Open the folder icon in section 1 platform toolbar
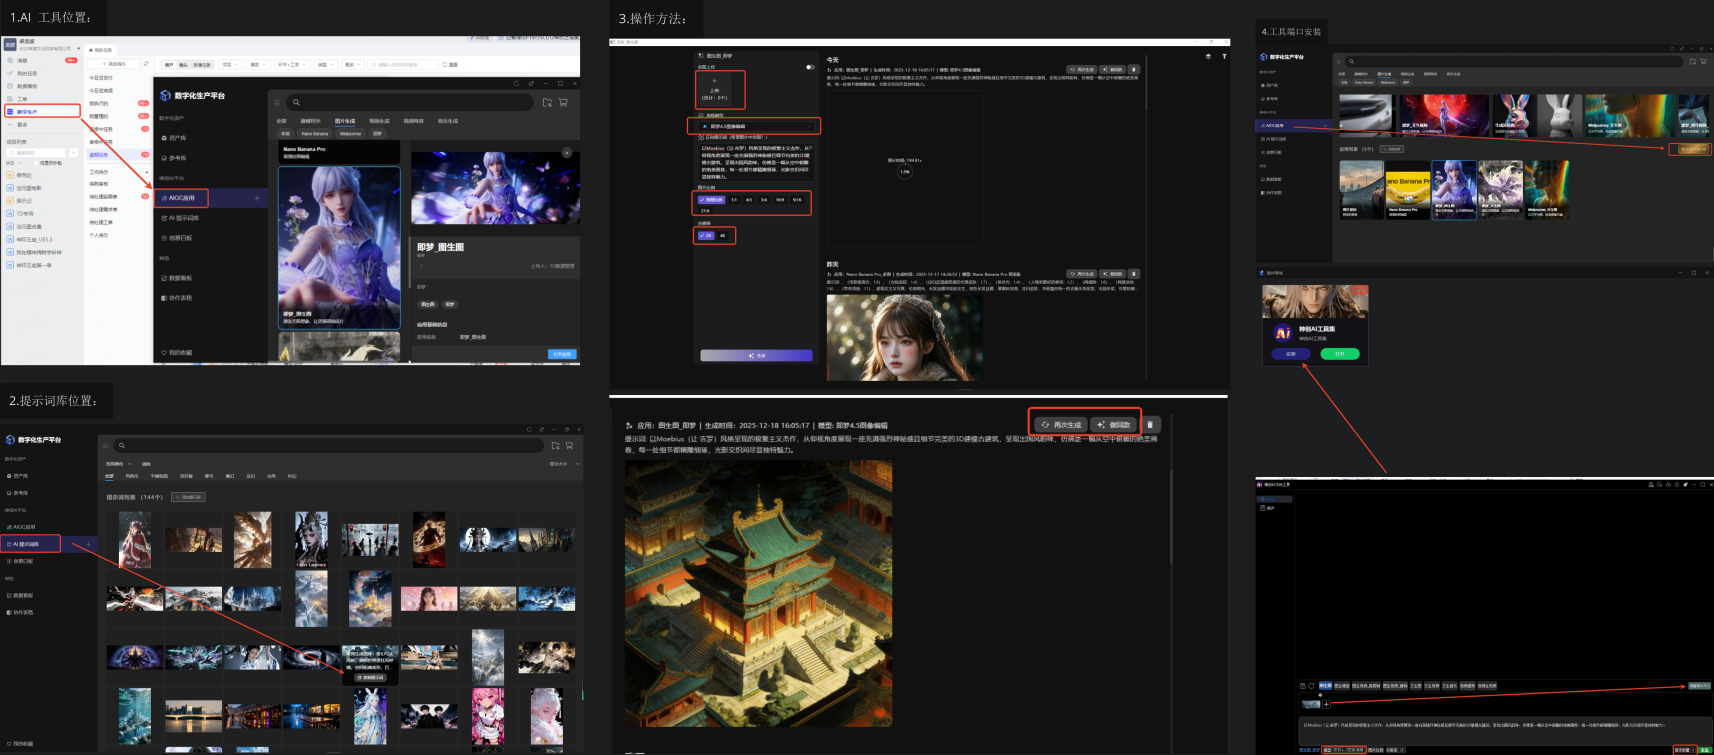 pyautogui.click(x=547, y=102)
